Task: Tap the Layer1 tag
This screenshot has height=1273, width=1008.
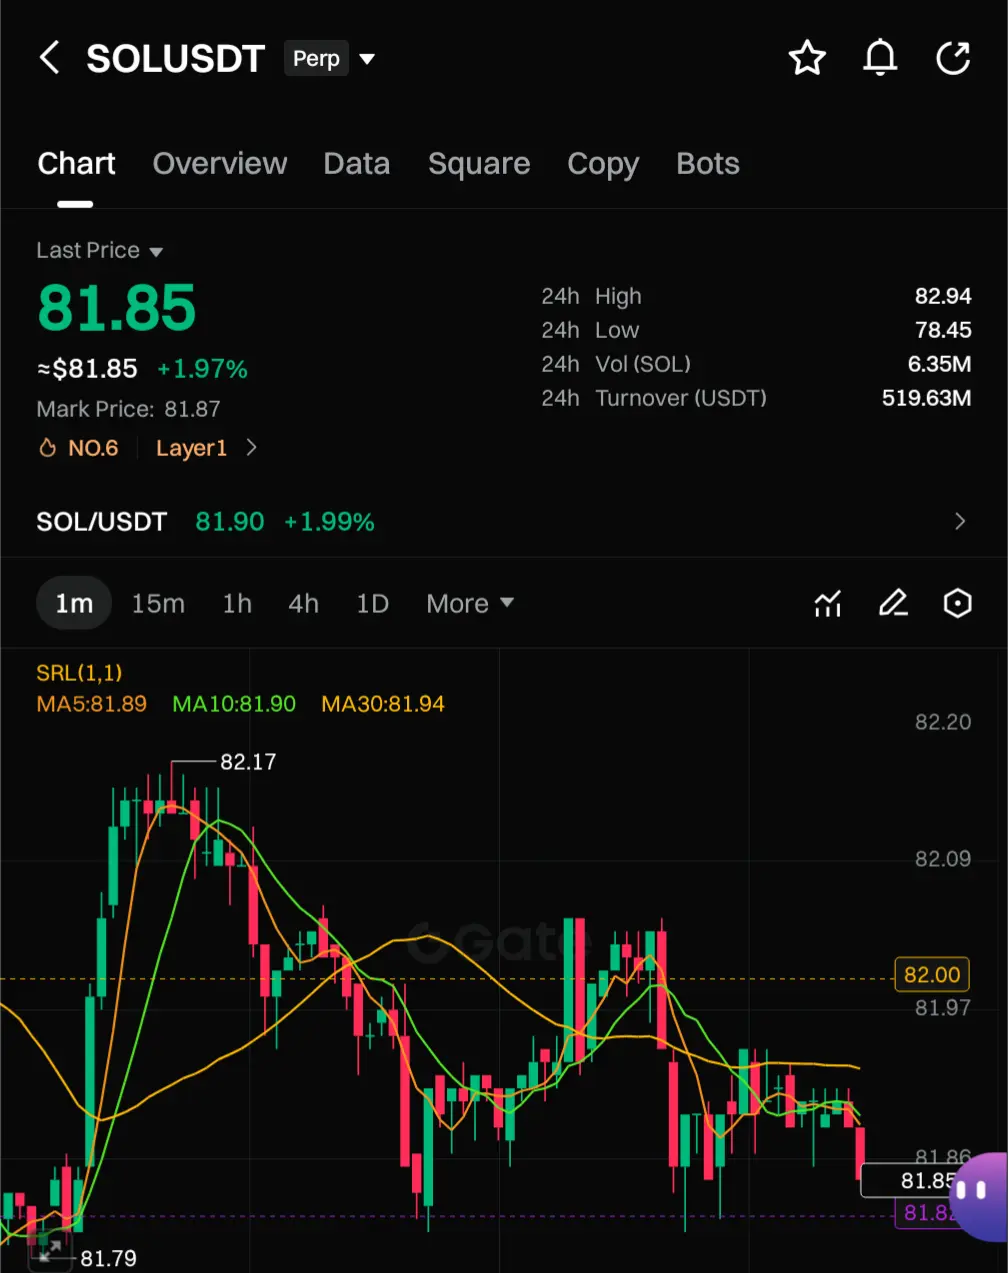Action: 191,448
